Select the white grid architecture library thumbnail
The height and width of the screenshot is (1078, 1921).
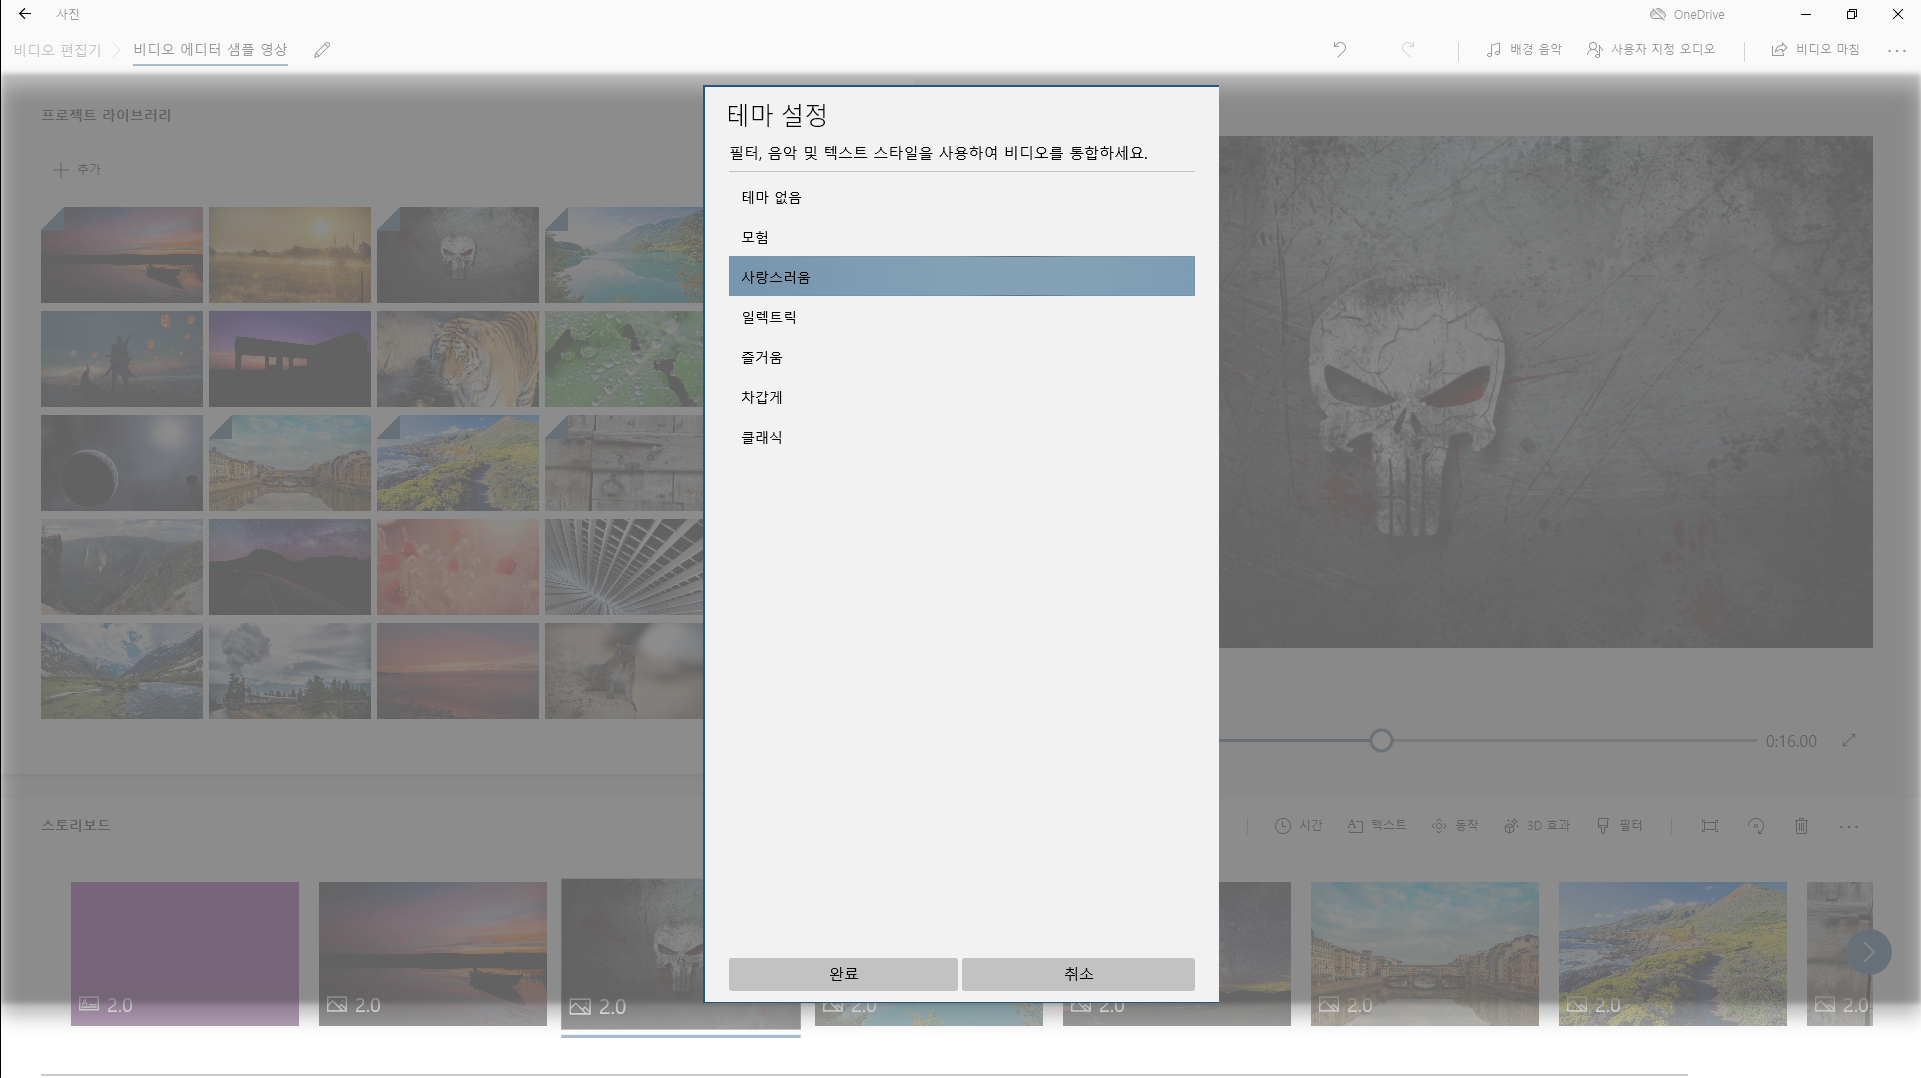click(x=624, y=567)
